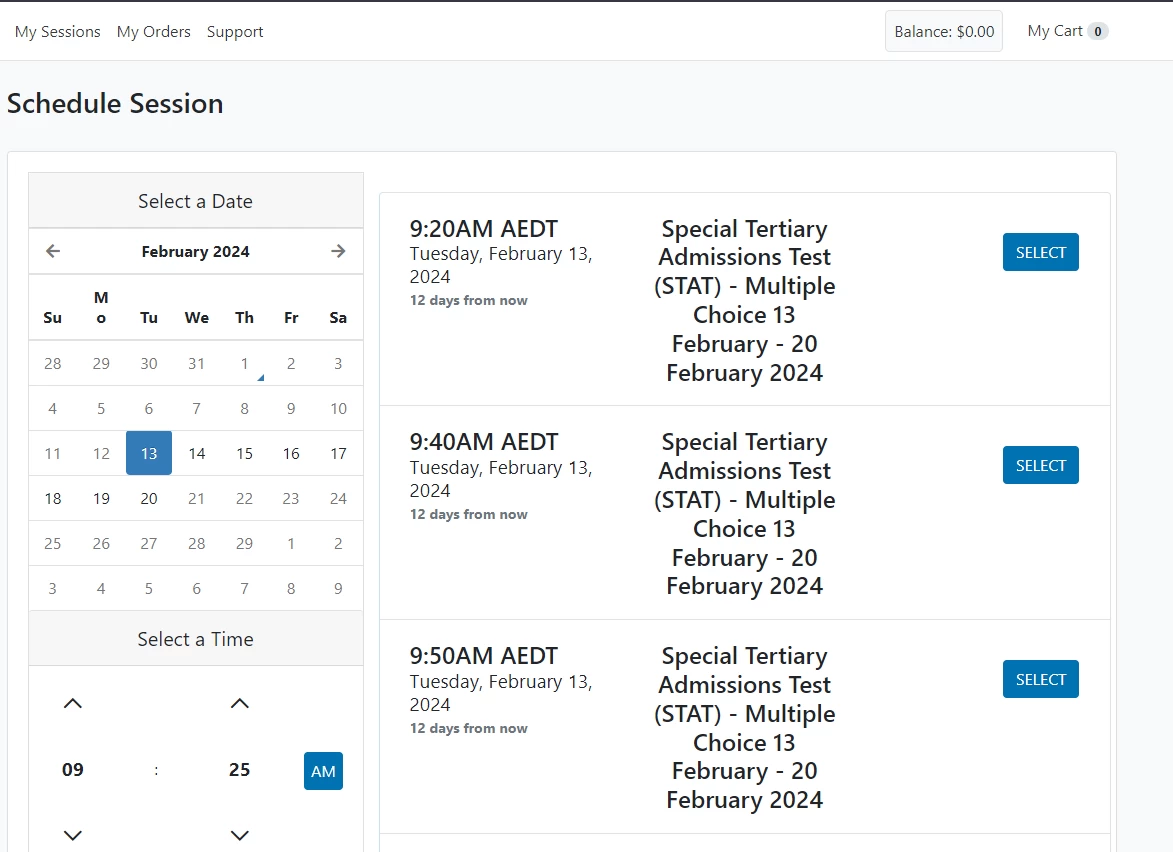Decrease the hour using the down arrow
Screen dimensions: 1173x852
click(72, 835)
